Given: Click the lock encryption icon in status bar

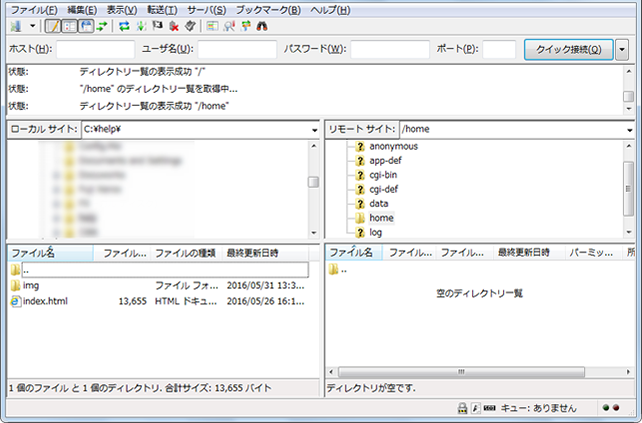Looking at the screenshot, I should (462, 408).
